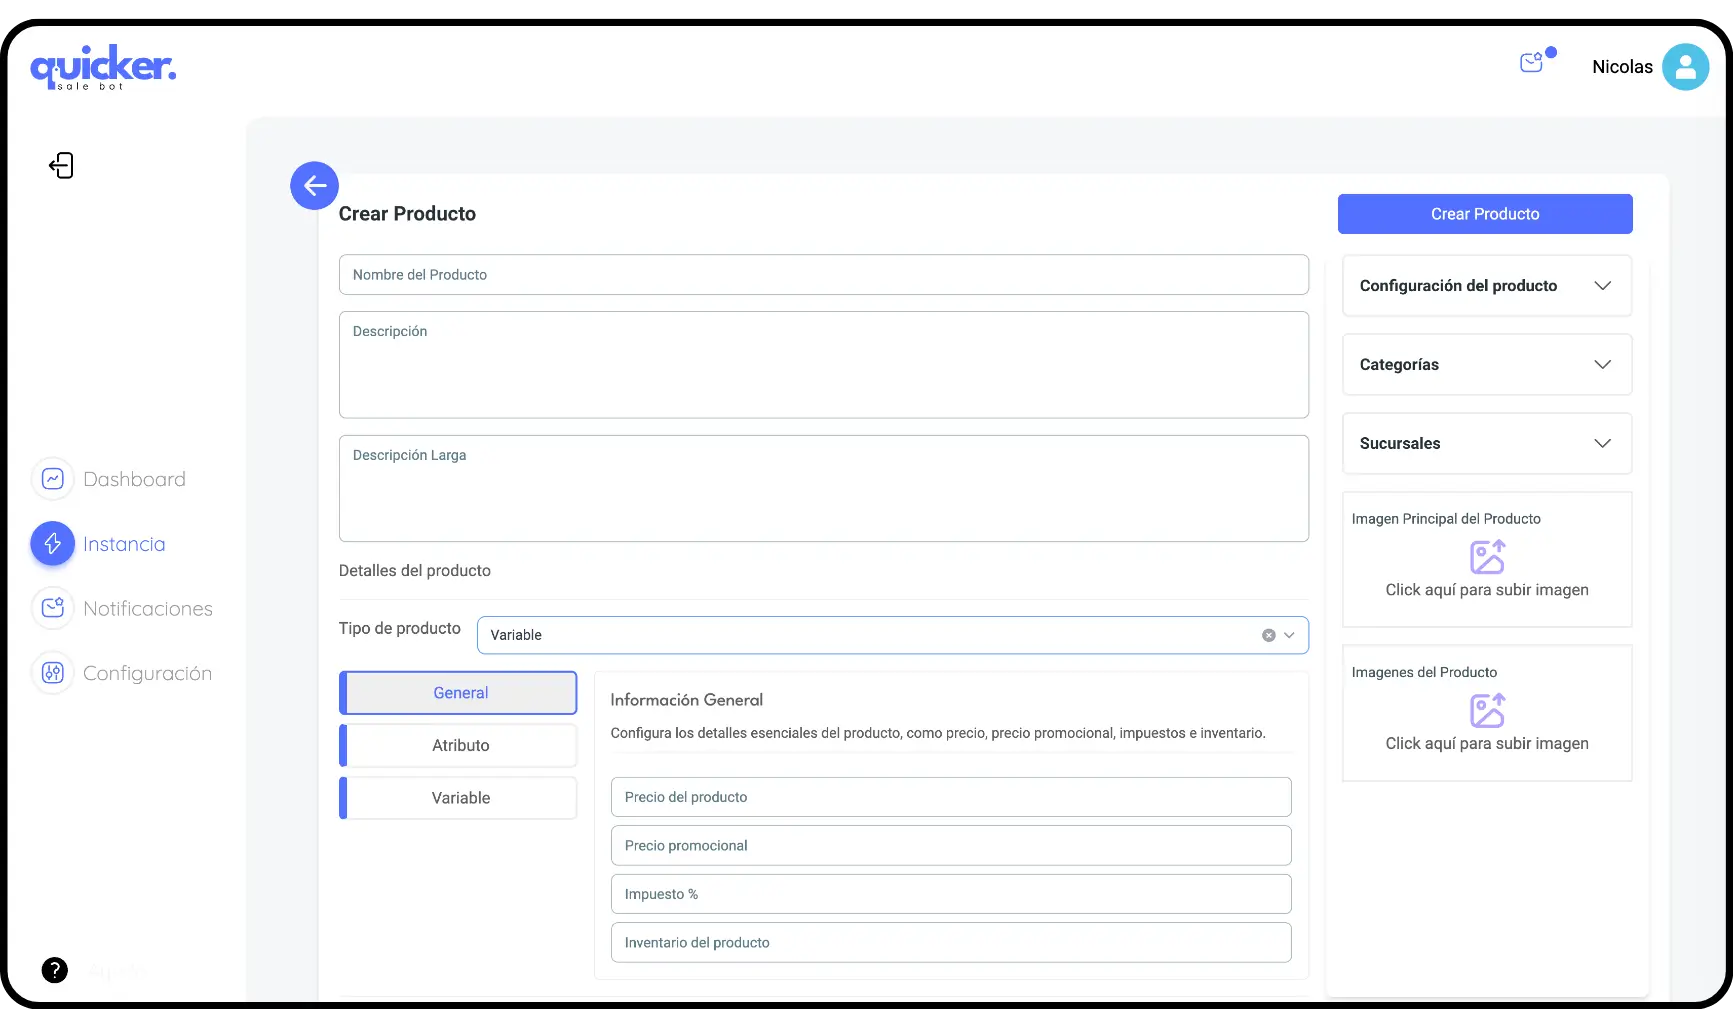Click main image 'Click aquí para subir imagen' text
This screenshot has height=1028, width=1733.
[1487, 590]
